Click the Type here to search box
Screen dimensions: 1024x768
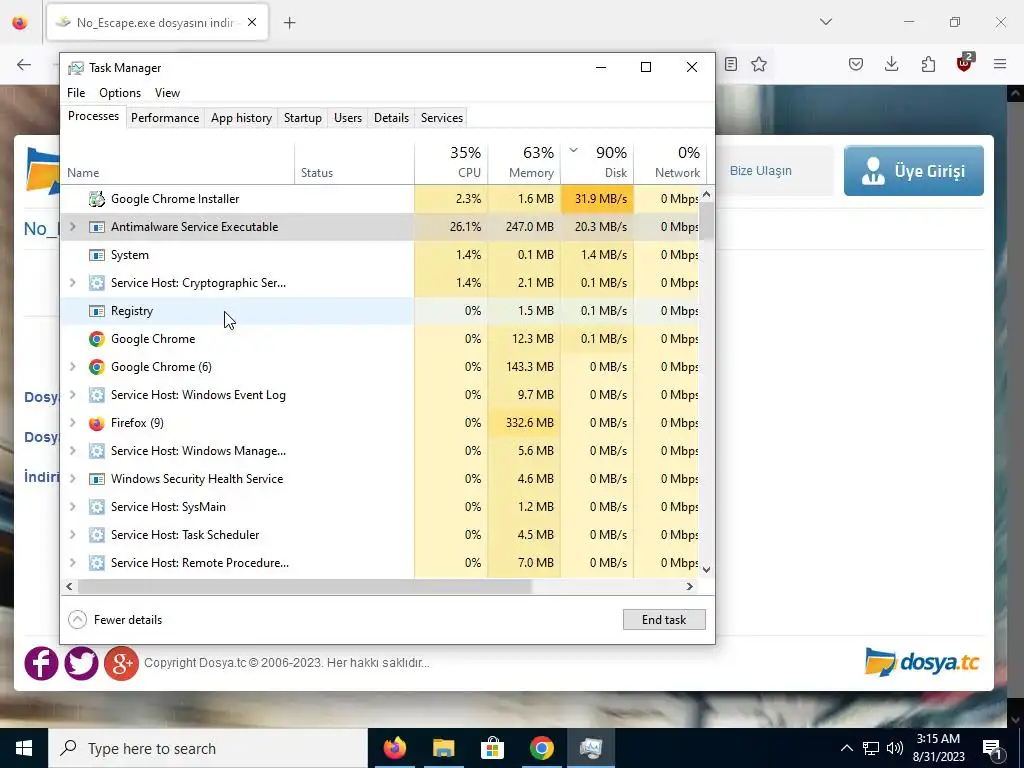coord(208,748)
